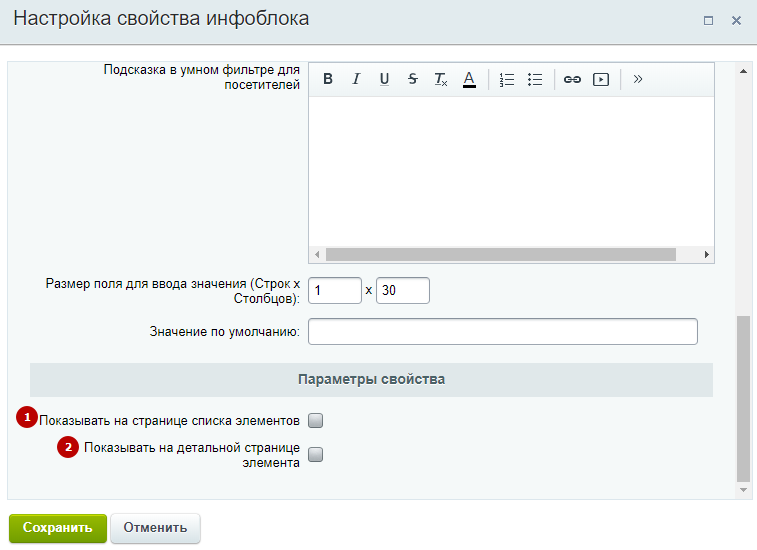
Task: Click the Сохранить button
Action: click(x=57, y=528)
